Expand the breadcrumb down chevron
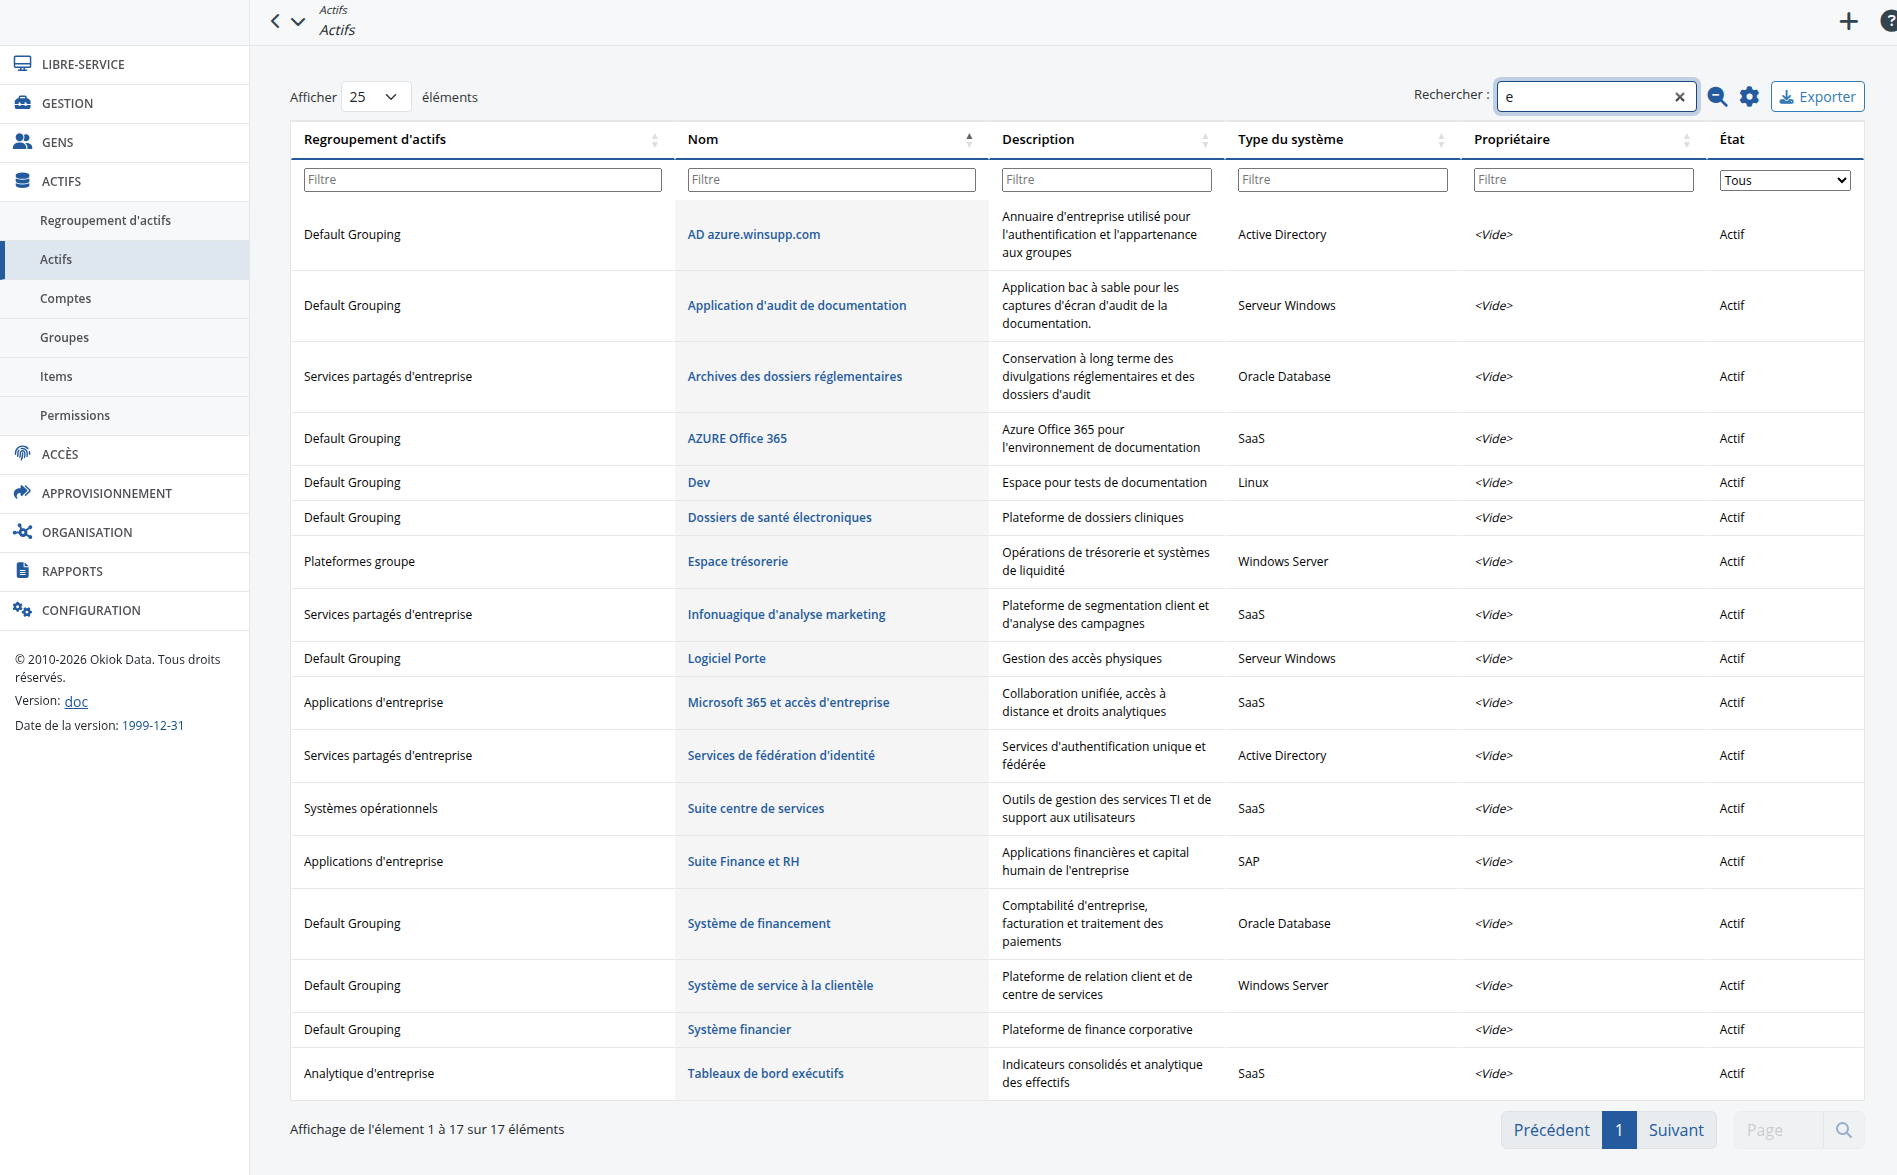Viewport: 1897px width, 1175px height. click(298, 21)
